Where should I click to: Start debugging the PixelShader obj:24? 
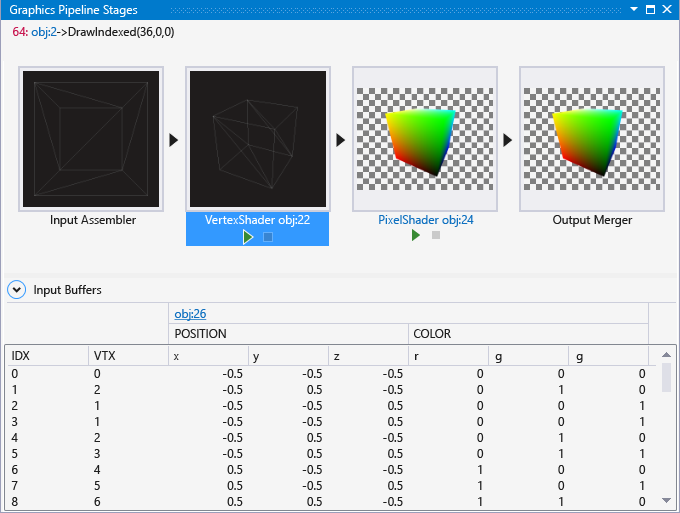point(415,235)
